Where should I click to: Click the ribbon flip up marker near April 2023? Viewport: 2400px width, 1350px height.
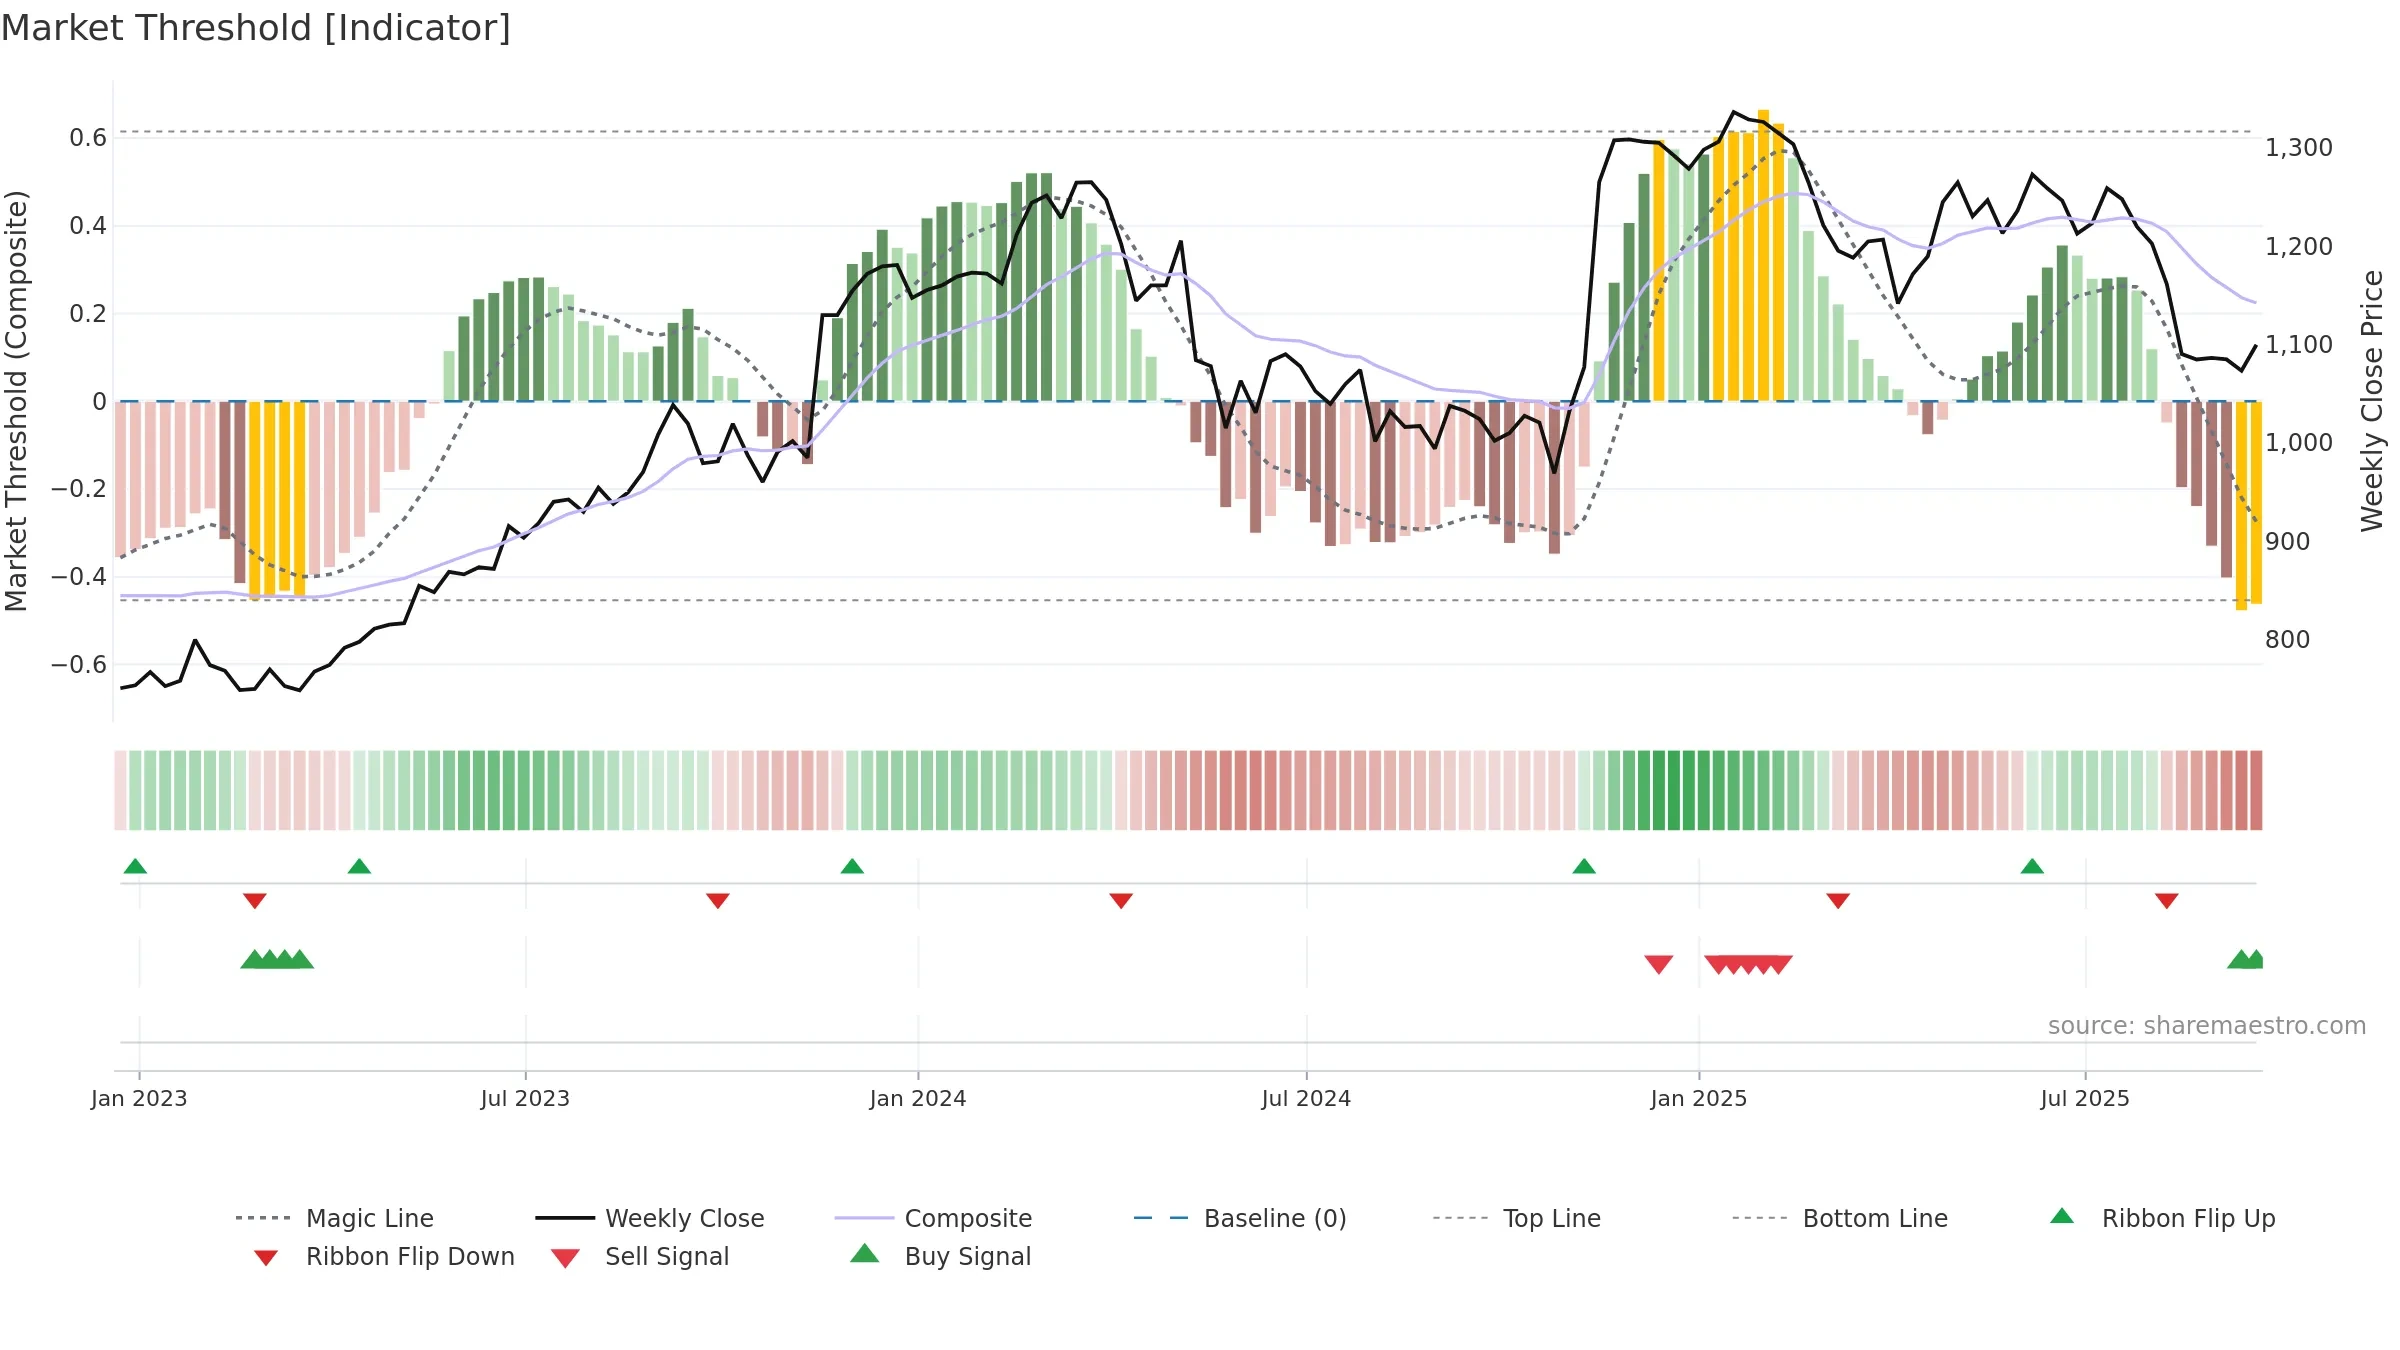pyautogui.click(x=359, y=866)
